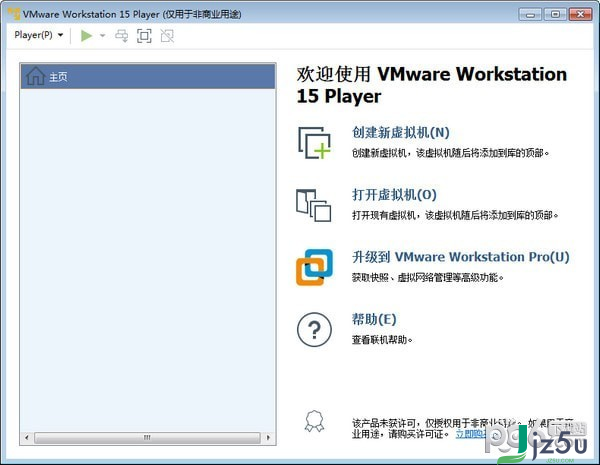Click the house icon beside 主页

pyautogui.click(x=36, y=76)
